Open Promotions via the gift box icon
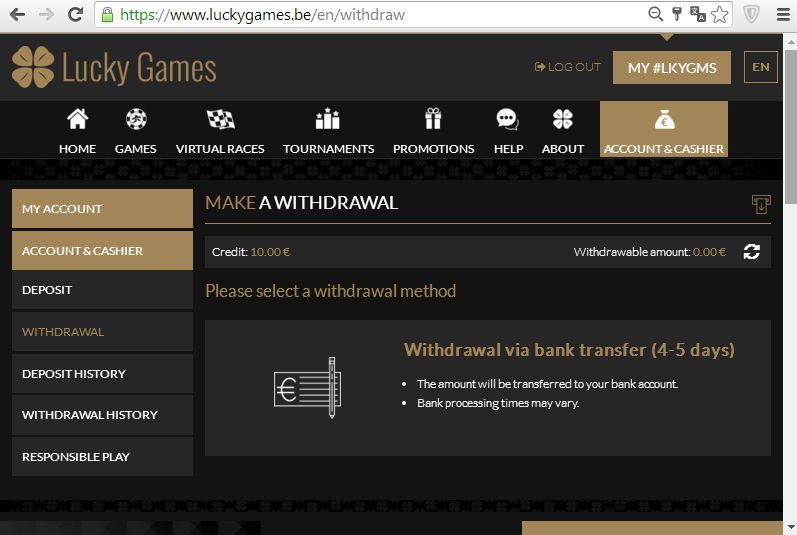Image resolution: width=797 pixels, height=535 pixels. (433, 120)
